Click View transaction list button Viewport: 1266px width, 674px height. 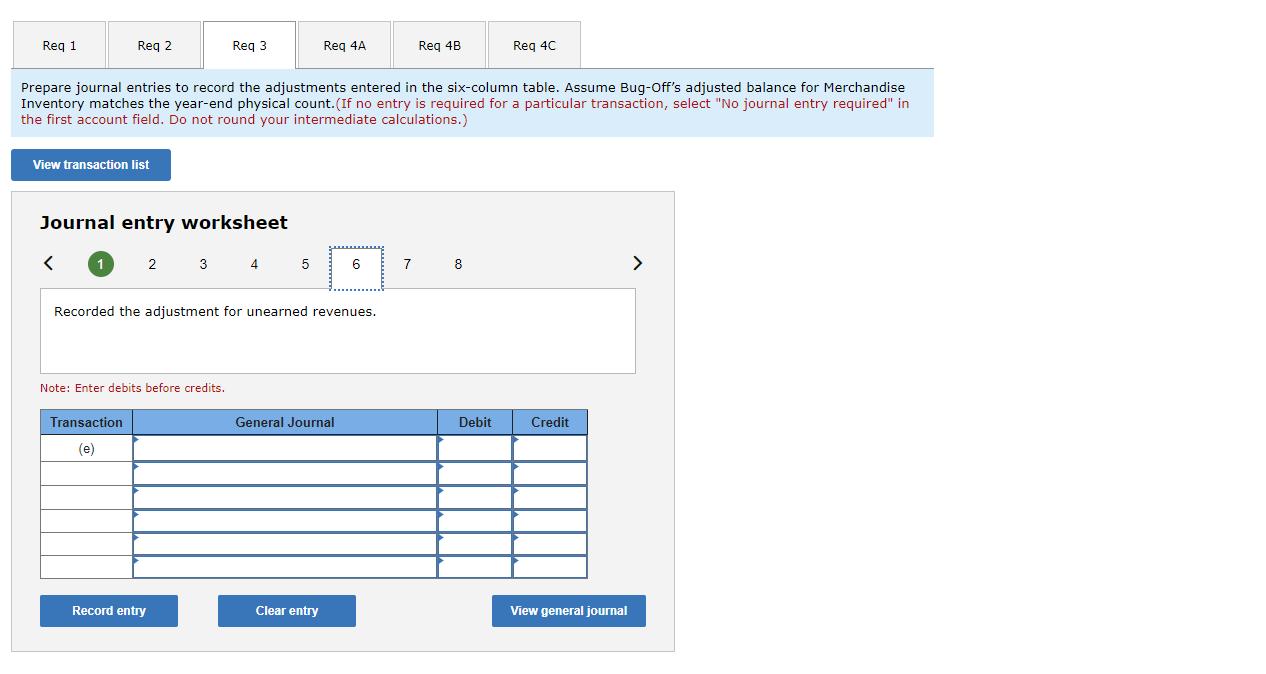click(91, 165)
